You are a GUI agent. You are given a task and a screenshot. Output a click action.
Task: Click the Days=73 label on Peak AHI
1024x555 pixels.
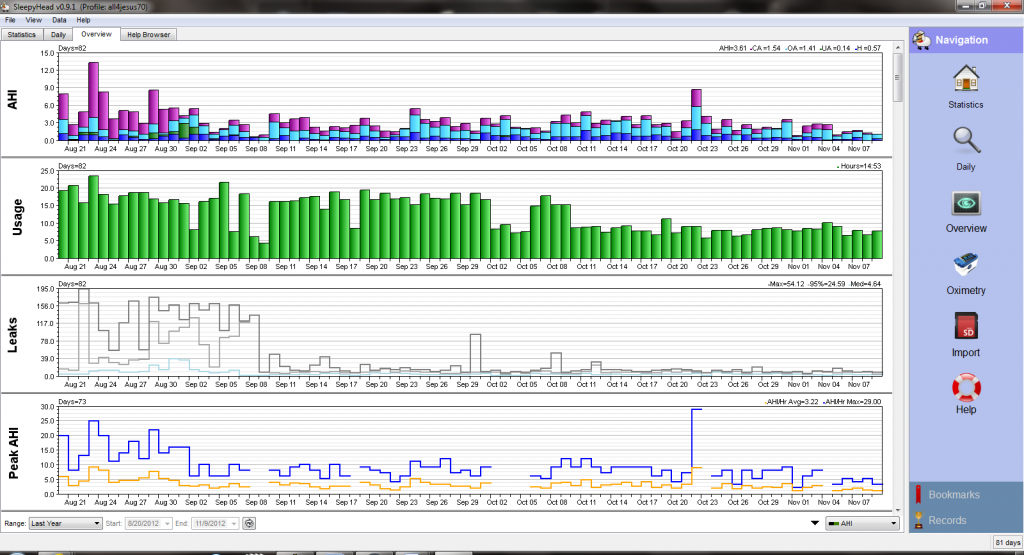pyautogui.click(x=72, y=402)
